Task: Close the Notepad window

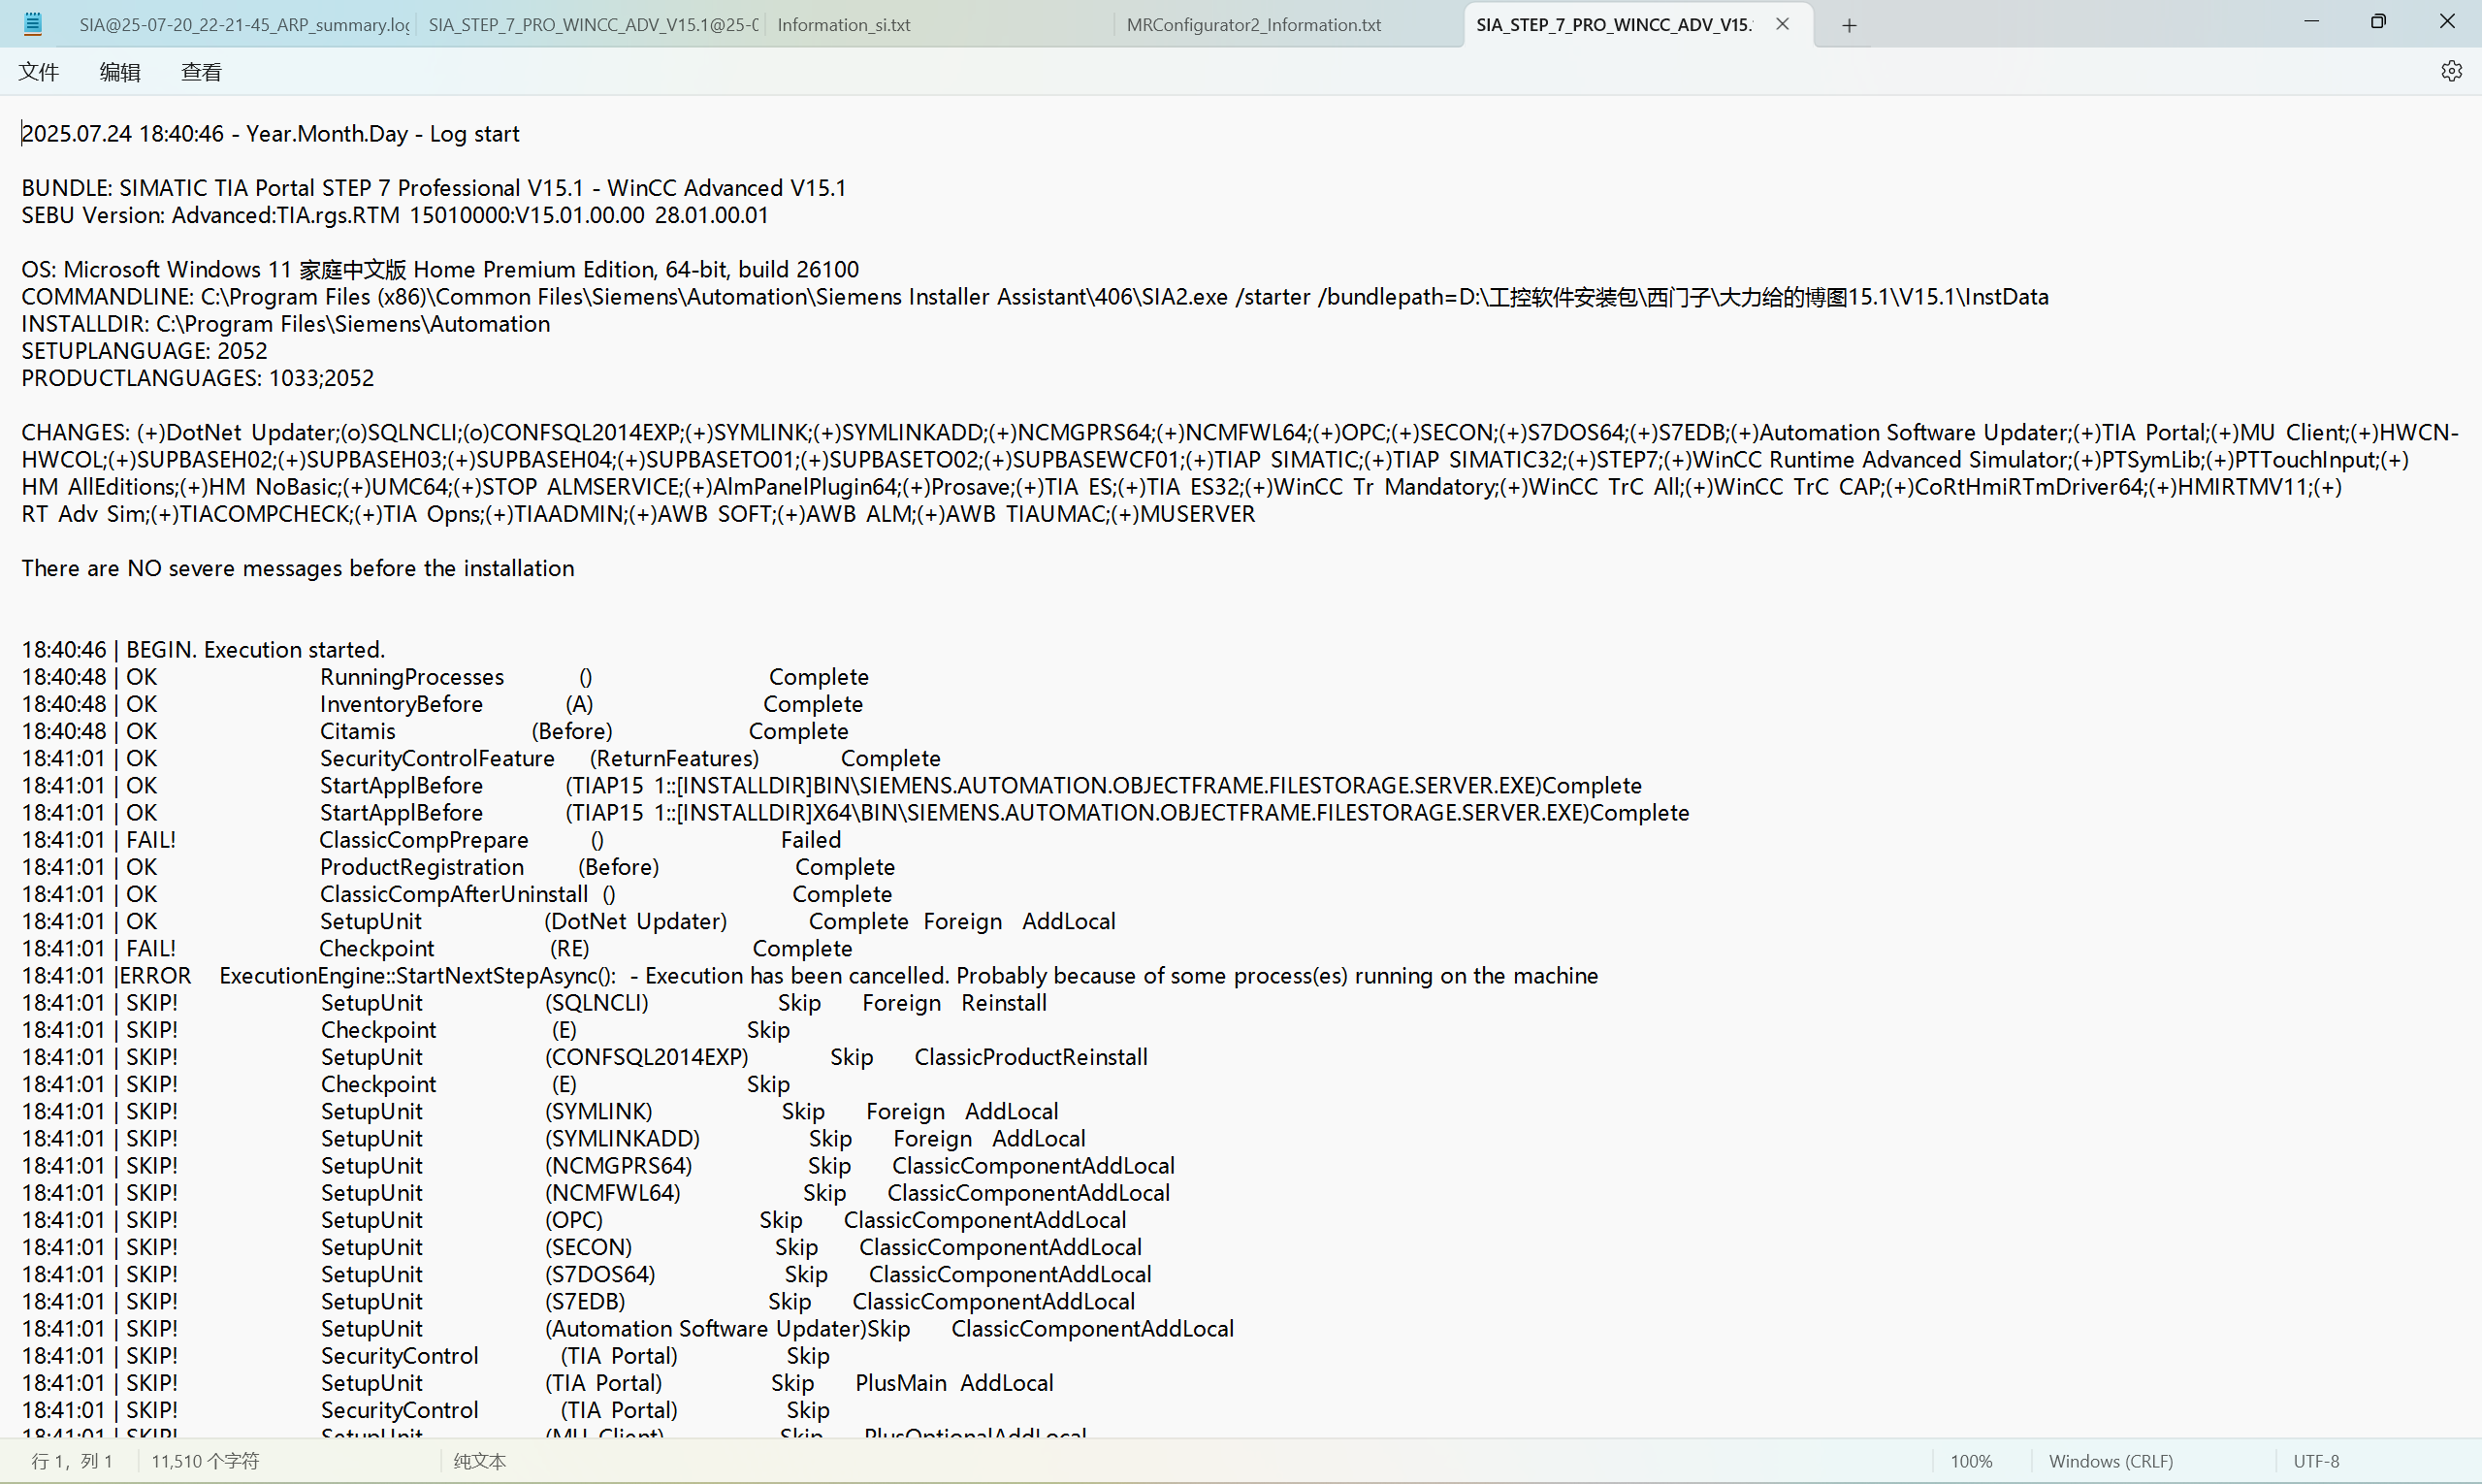Action: click(2446, 22)
